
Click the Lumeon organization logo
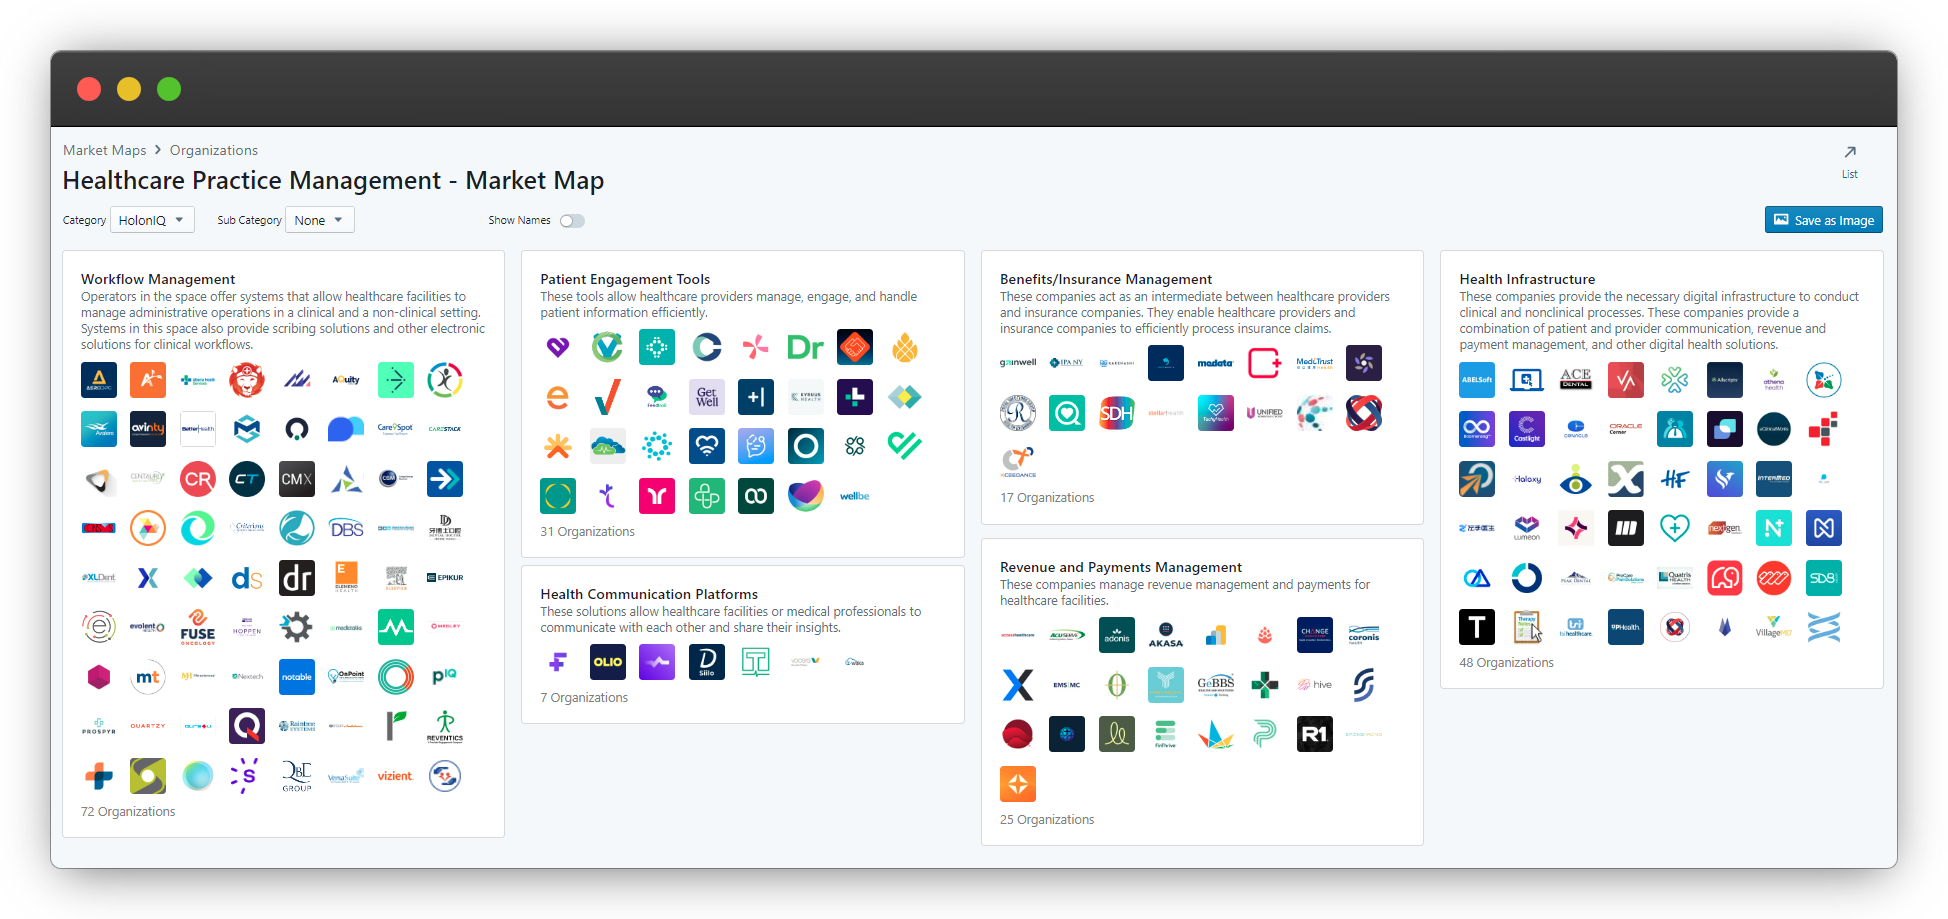pos(1527,528)
